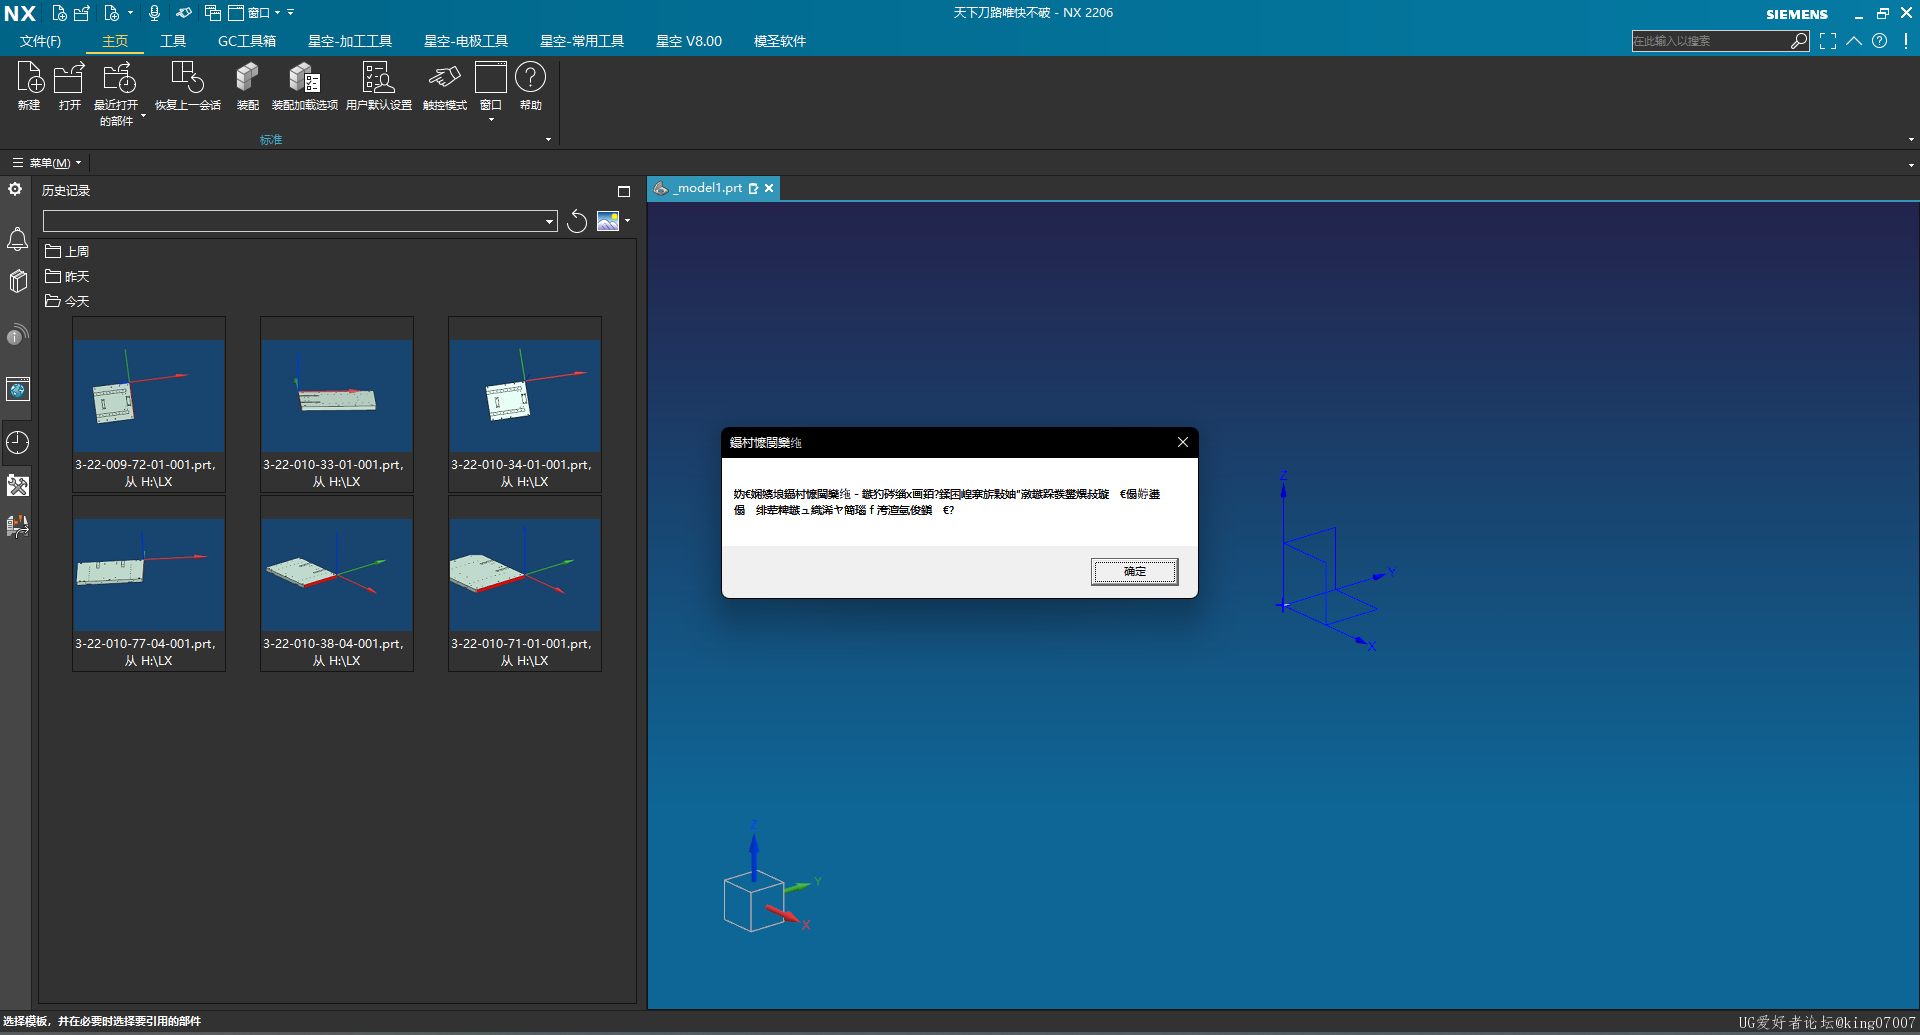Click the refresh history icon
This screenshot has width=1920, height=1035.
577,221
